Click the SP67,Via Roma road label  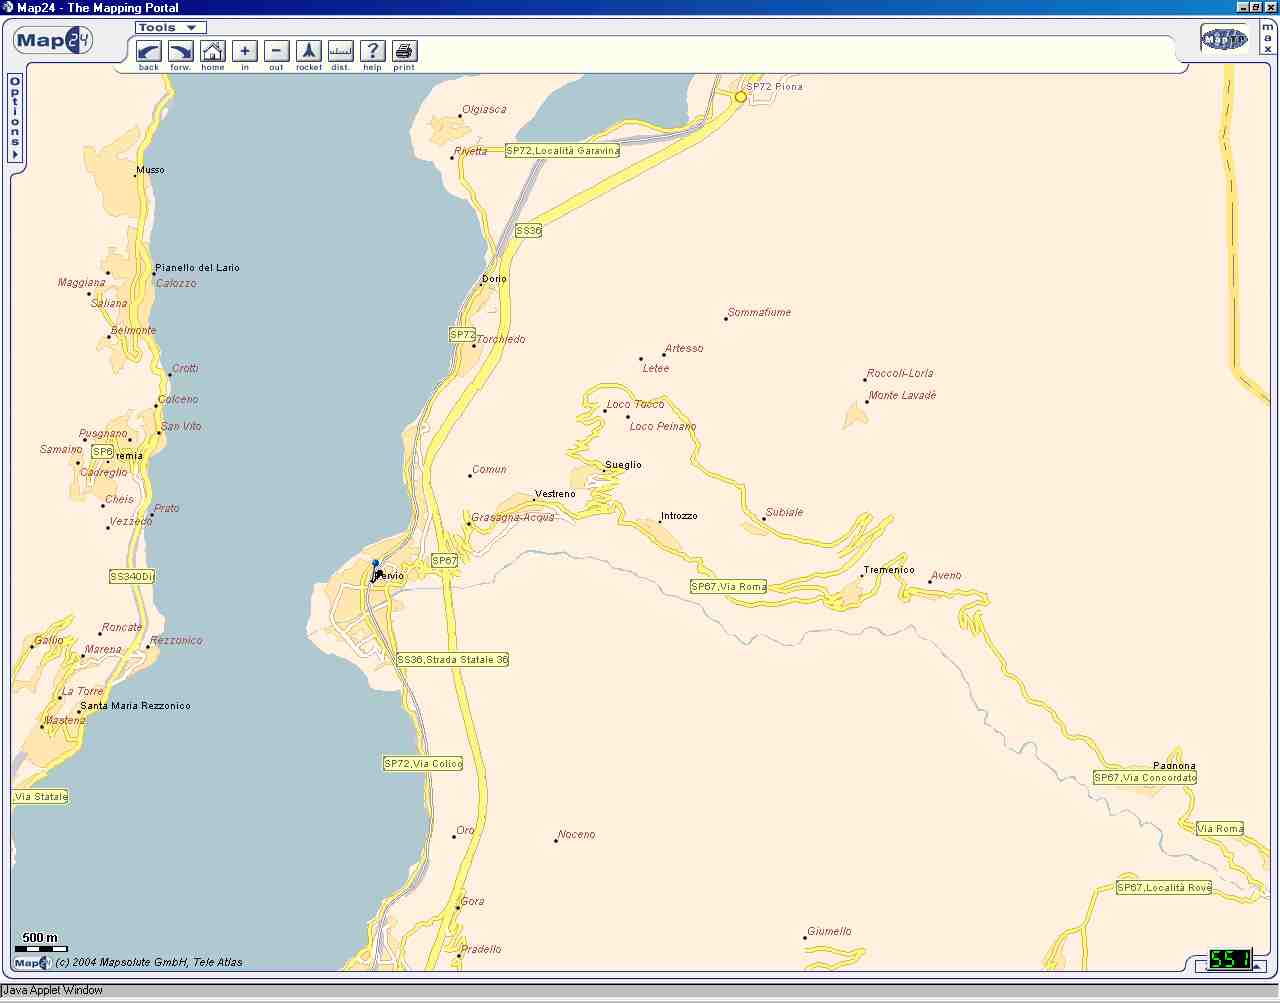[x=728, y=587]
